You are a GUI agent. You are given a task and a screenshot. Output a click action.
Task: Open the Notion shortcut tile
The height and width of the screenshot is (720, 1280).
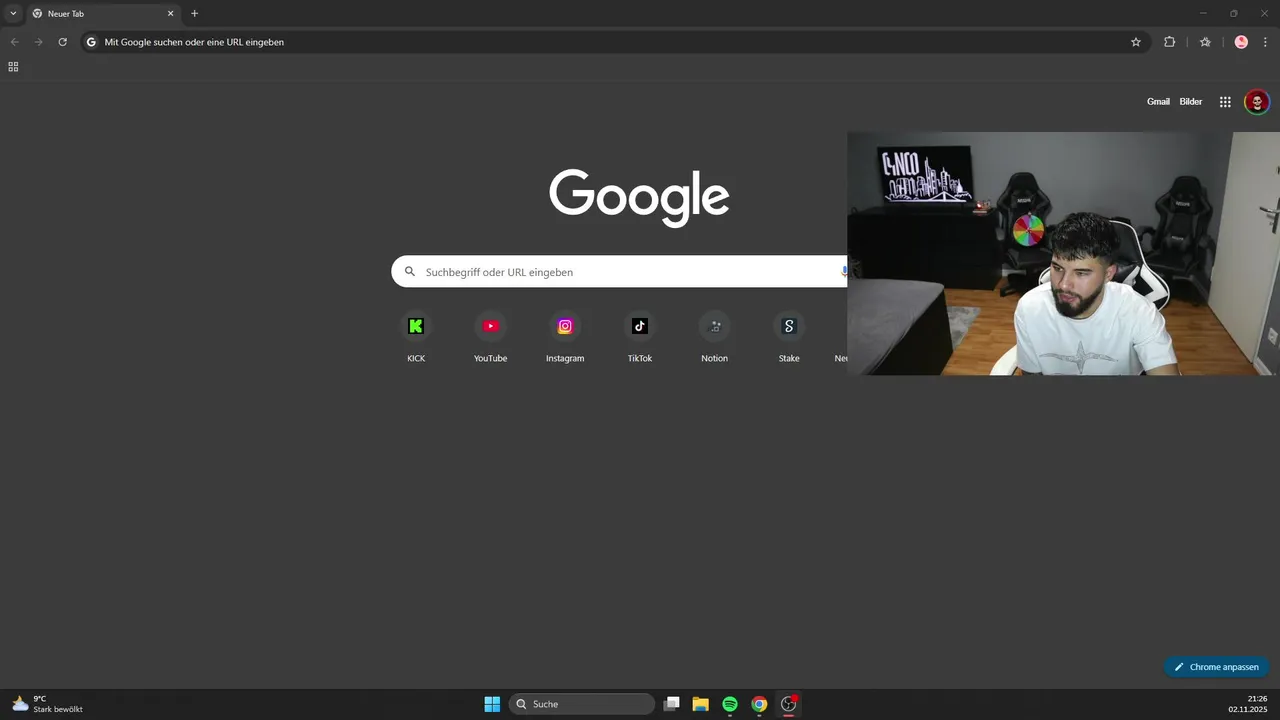click(714, 337)
